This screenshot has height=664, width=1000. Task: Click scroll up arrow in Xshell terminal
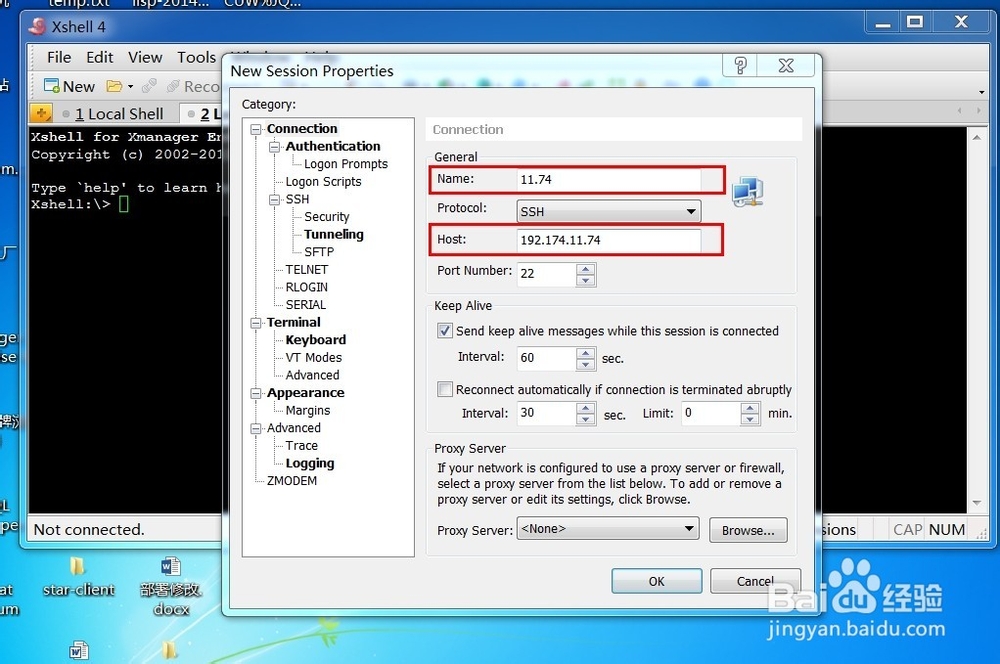pos(976,137)
